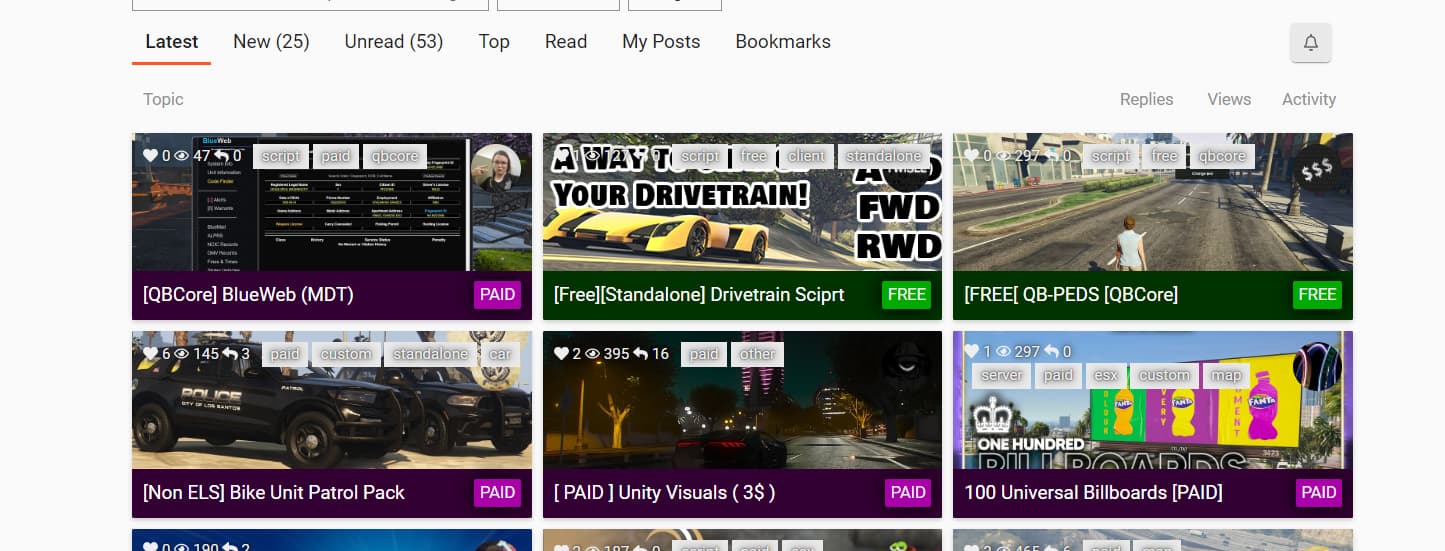This screenshot has height=551, width=1445.
Task: Select the standalone tag on Drivetrain card
Action: pos(884,156)
